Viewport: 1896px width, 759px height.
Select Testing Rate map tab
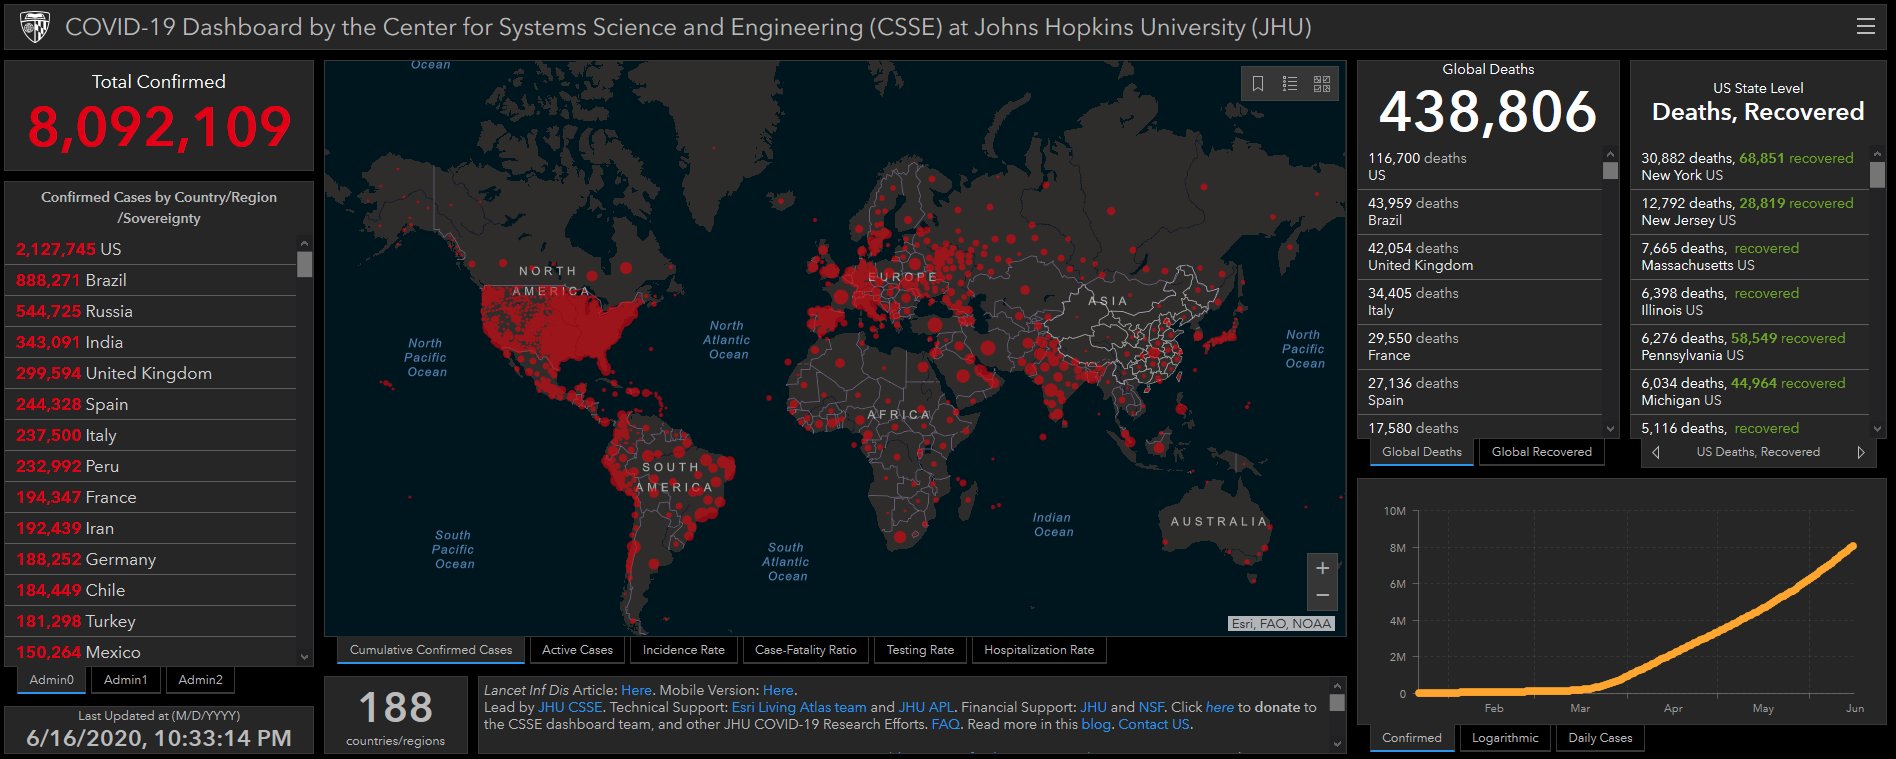920,650
